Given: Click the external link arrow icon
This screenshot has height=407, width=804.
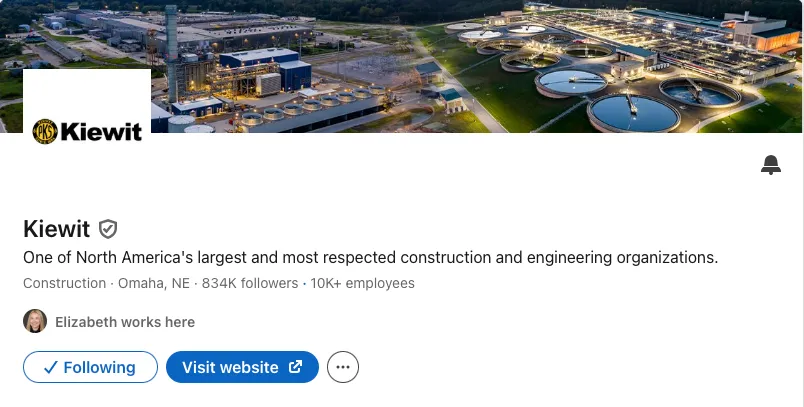Looking at the screenshot, I should coord(295,367).
